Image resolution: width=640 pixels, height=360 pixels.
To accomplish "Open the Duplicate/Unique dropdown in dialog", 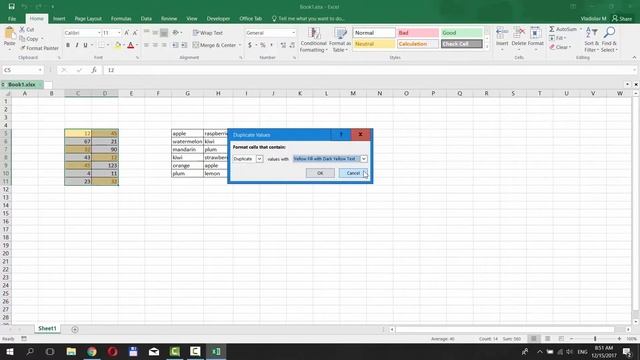I will coord(259,158).
